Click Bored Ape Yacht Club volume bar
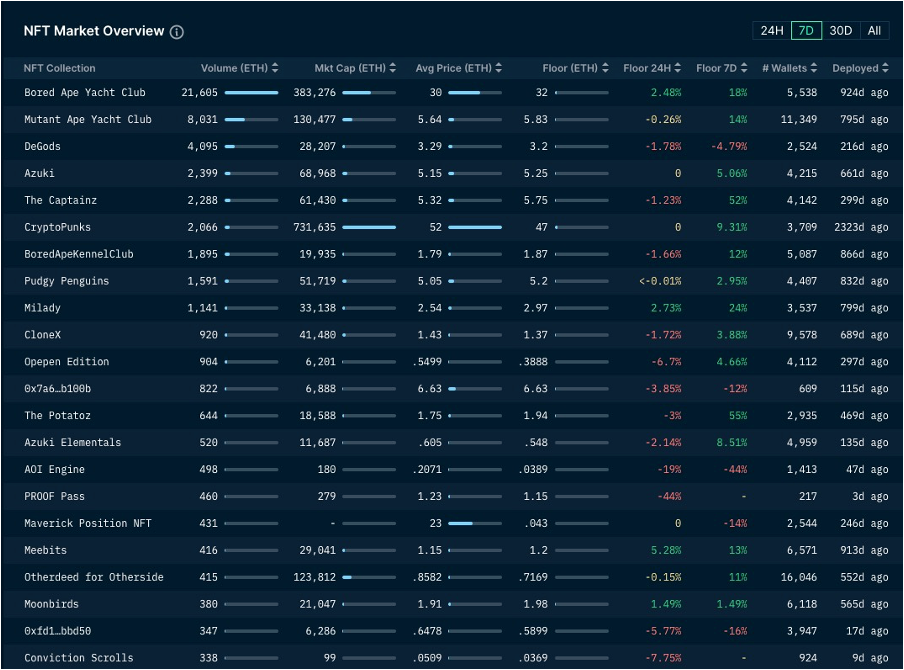The width and height of the screenshot is (904, 670). click(x=251, y=92)
